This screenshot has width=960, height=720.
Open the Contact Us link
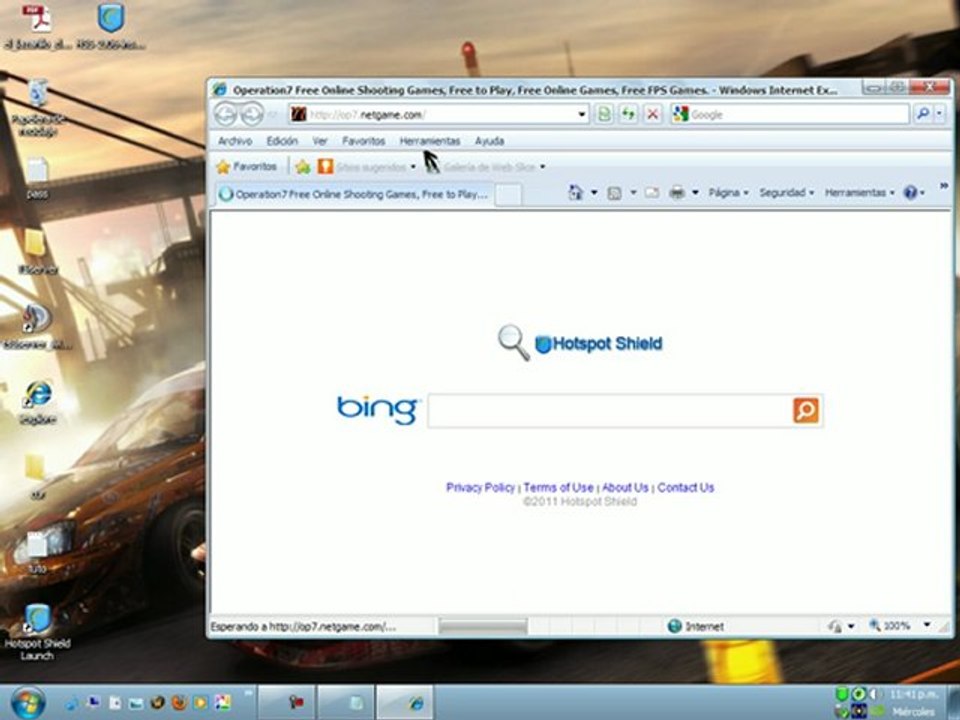(x=686, y=487)
